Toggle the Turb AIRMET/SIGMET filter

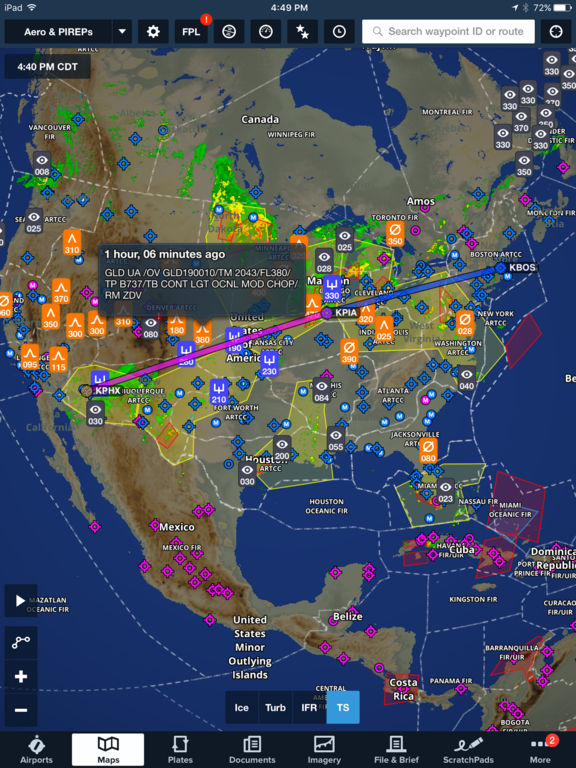point(275,707)
